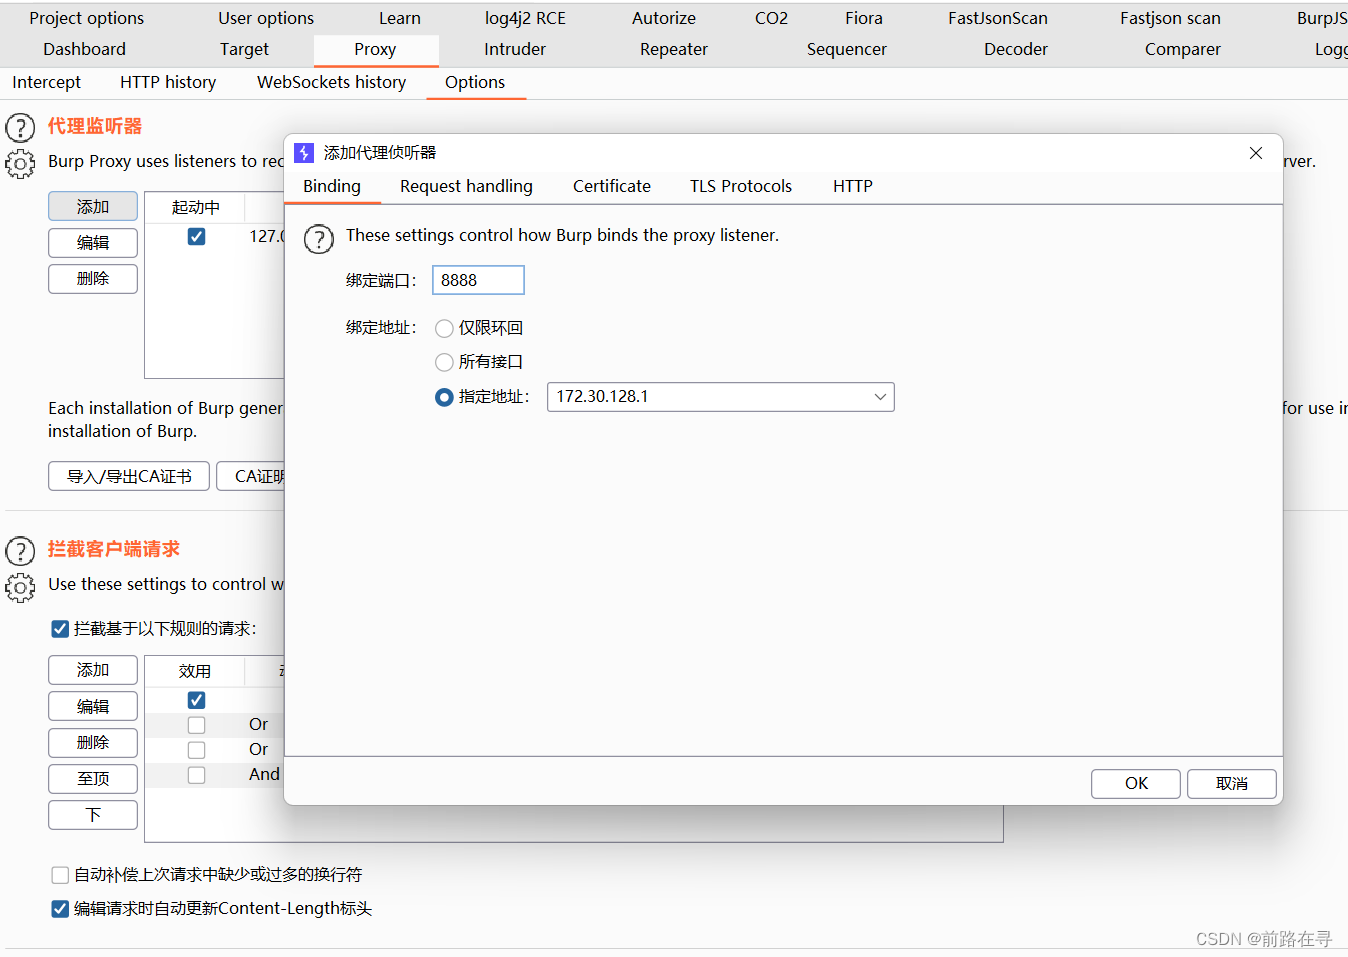Switch to Target tab

[244, 49]
